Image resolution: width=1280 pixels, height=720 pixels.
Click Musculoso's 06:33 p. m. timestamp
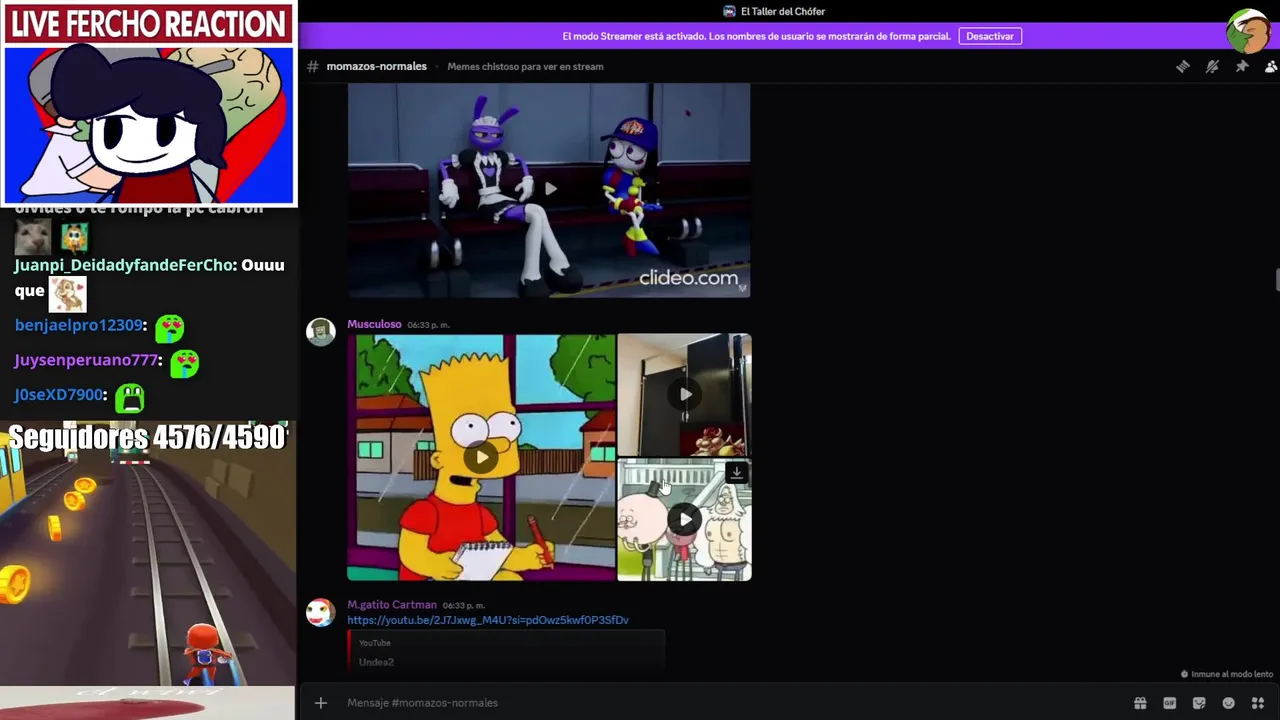pyautogui.click(x=428, y=325)
